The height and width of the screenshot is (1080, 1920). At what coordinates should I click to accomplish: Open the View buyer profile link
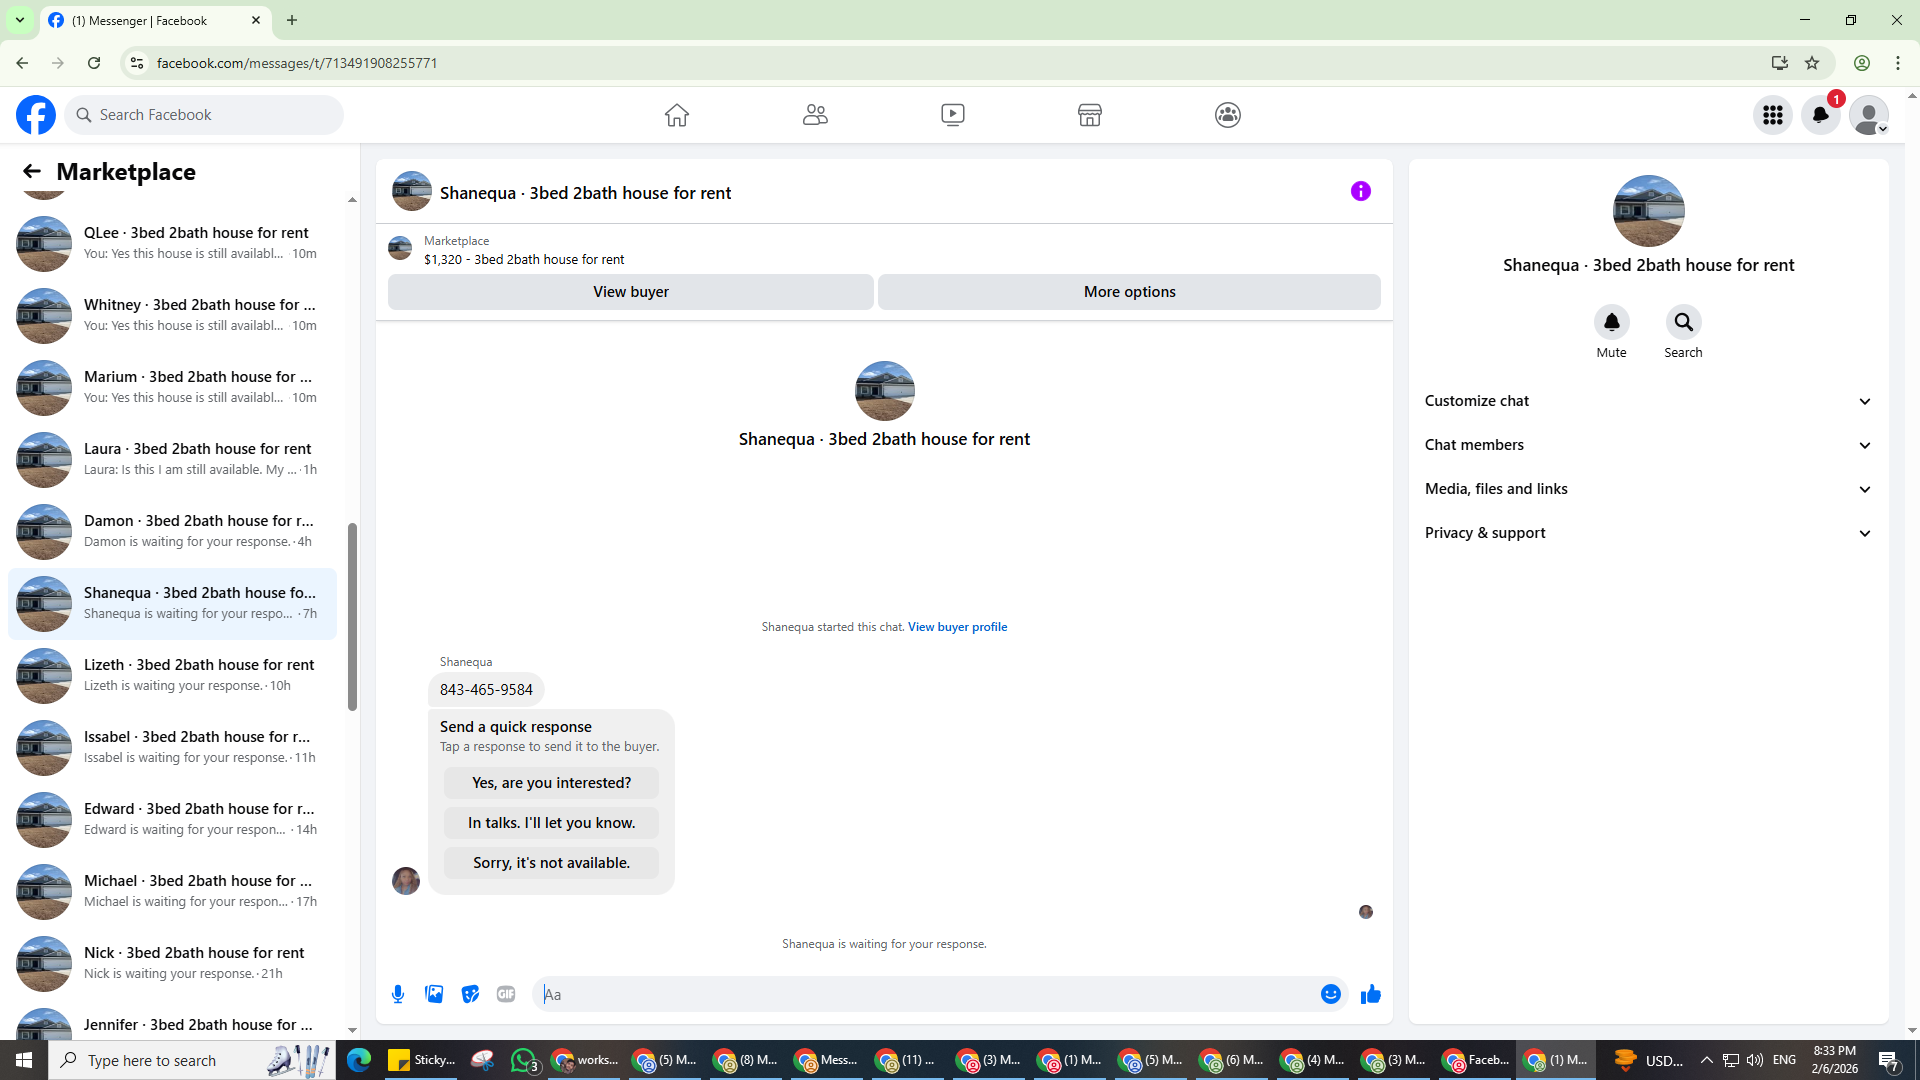coord(957,627)
